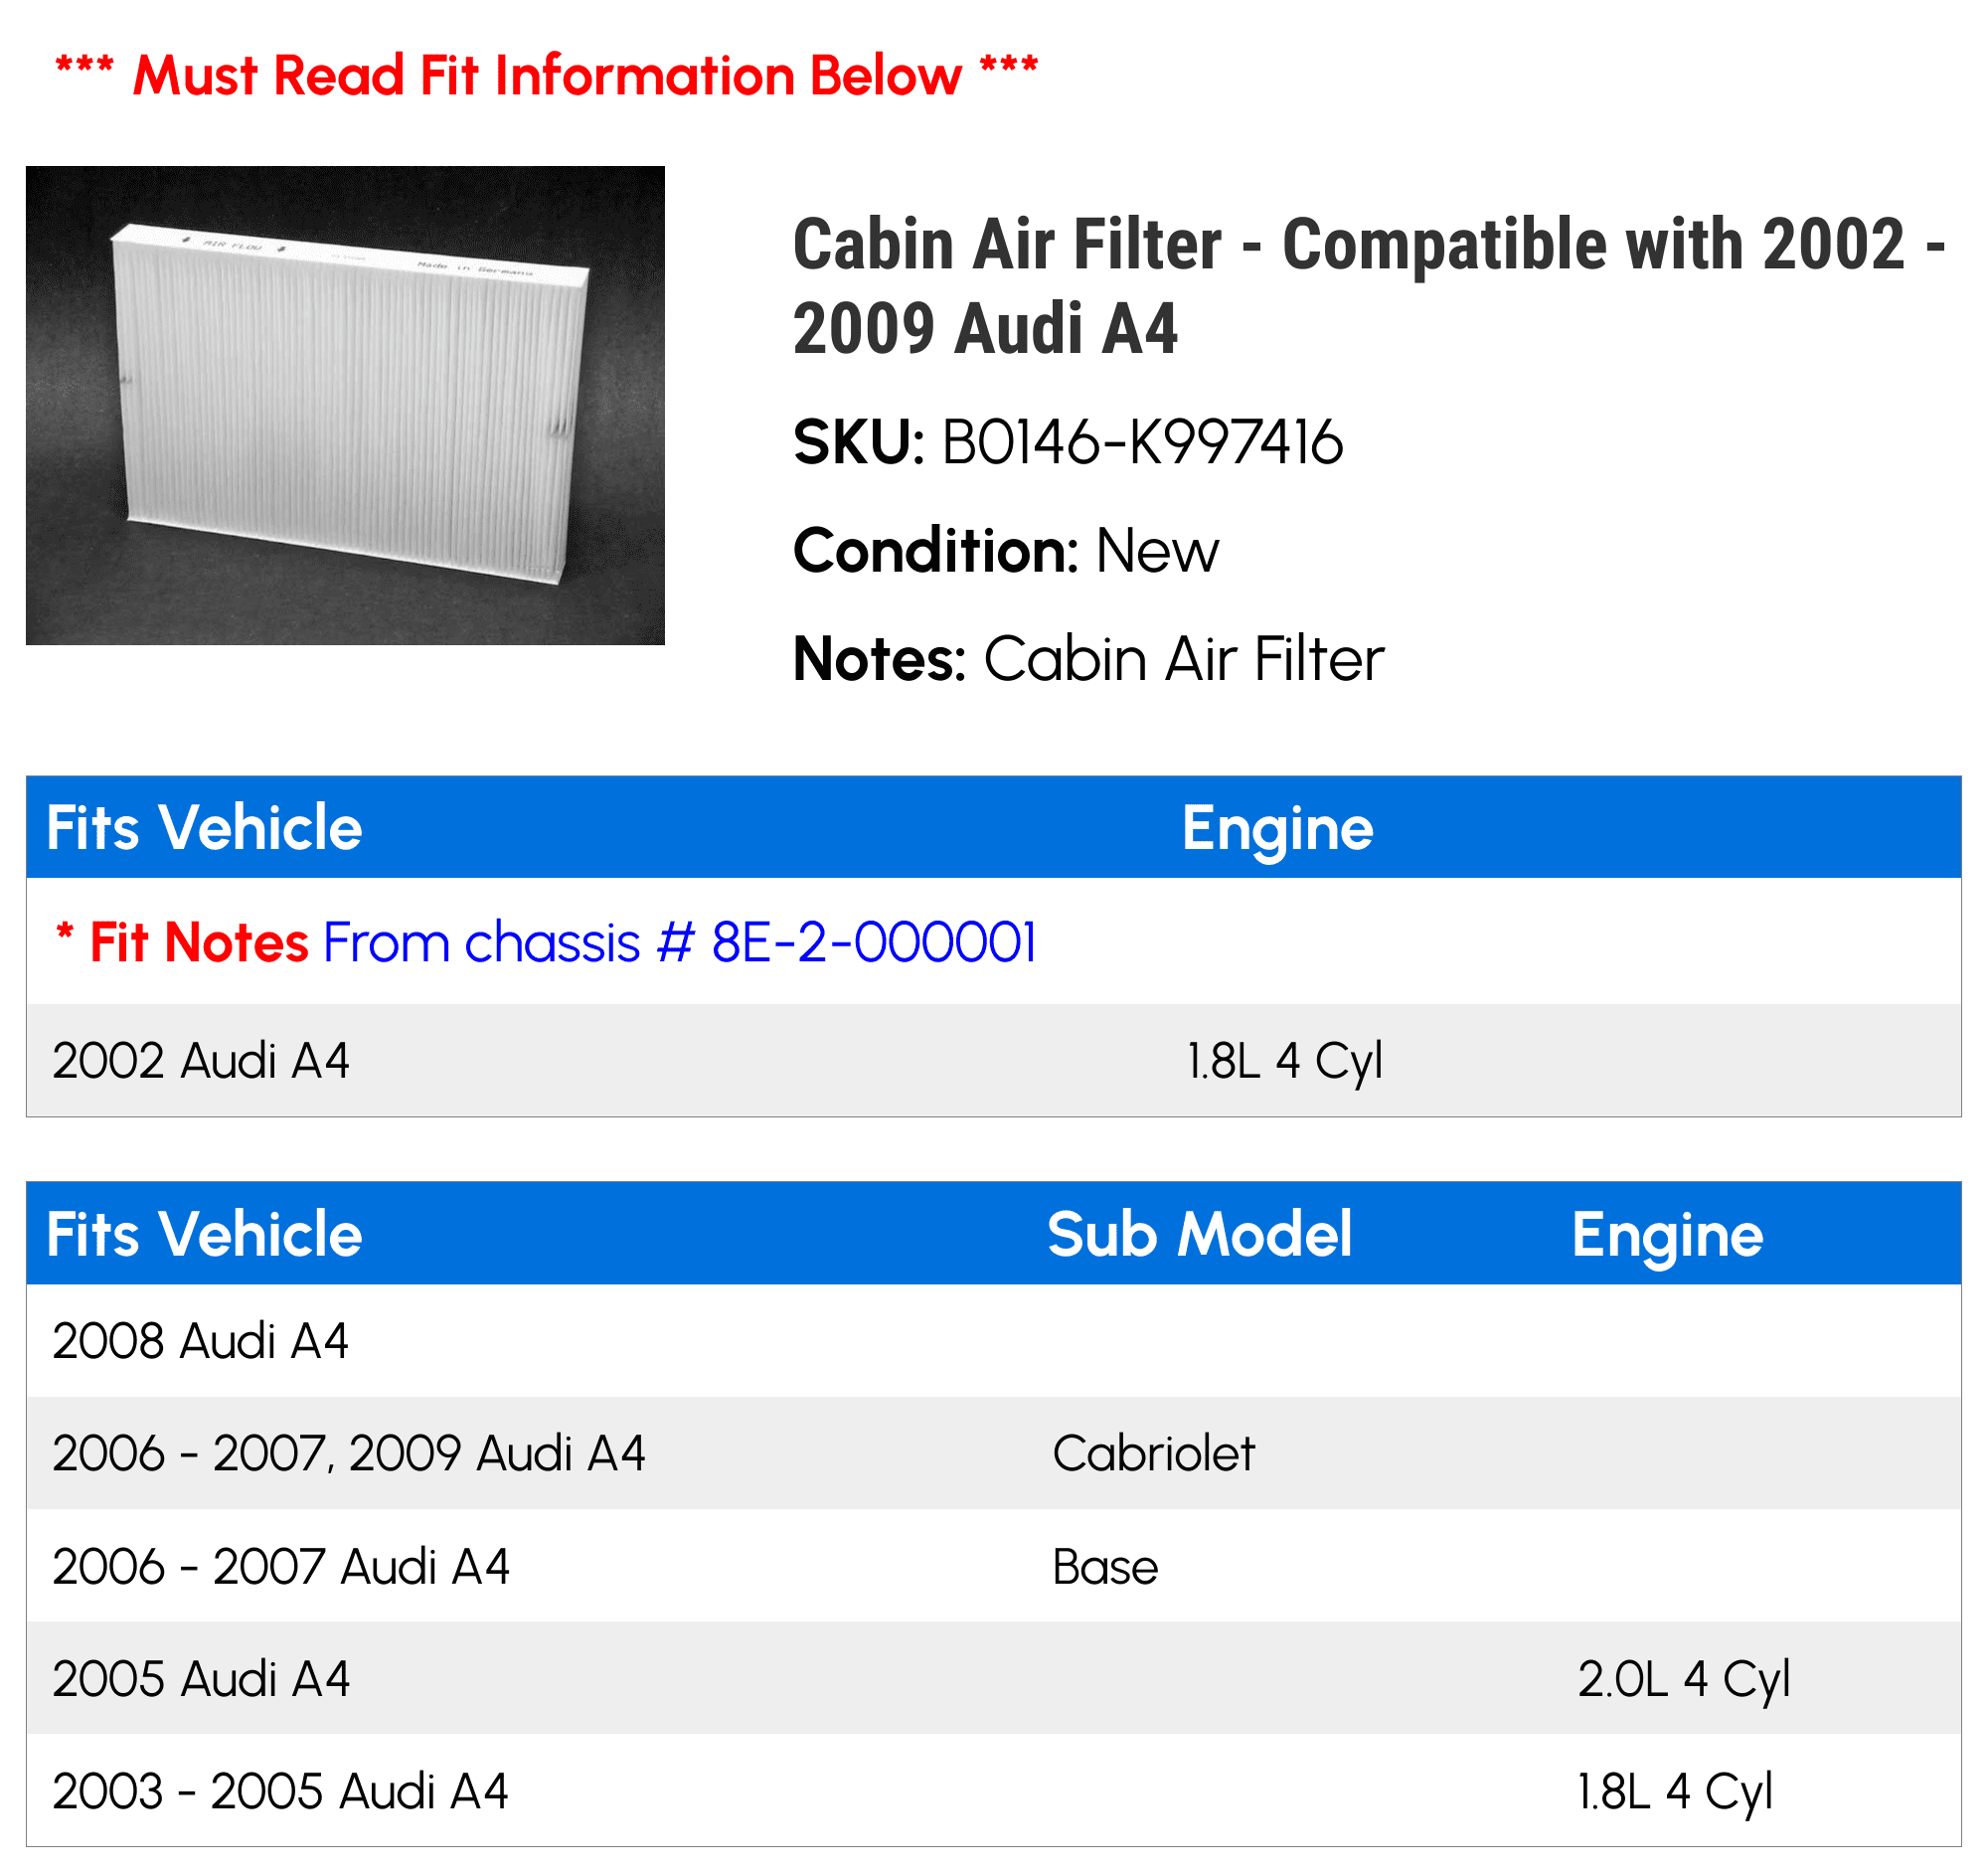The height and width of the screenshot is (1873, 1988).
Task: Click the 2006 - 2007, 2009 Audi A4 entry
Action: (349, 1453)
